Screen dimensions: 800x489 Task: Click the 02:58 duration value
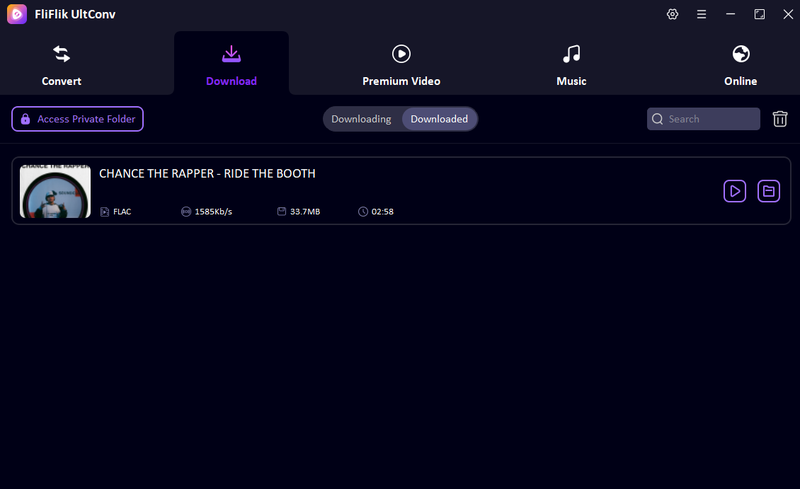pyautogui.click(x=382, y=212)
